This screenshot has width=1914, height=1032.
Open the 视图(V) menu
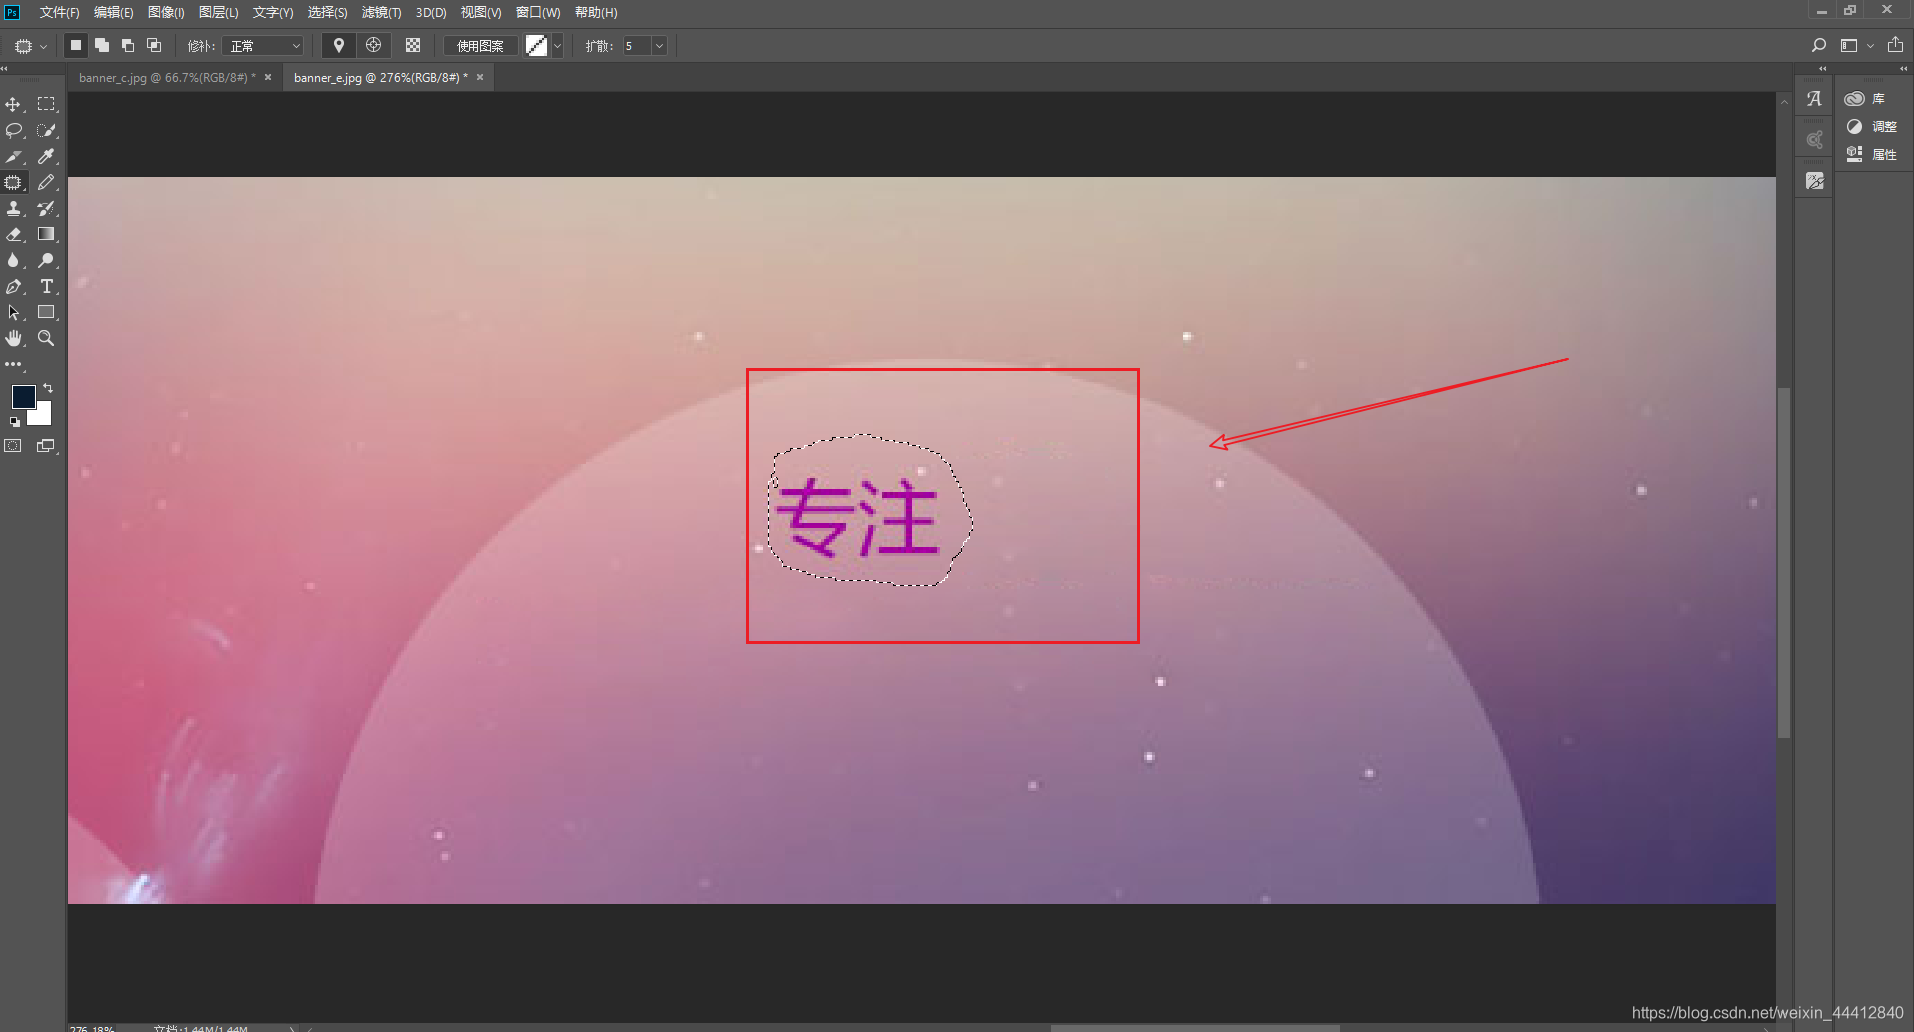coord(481,12)
